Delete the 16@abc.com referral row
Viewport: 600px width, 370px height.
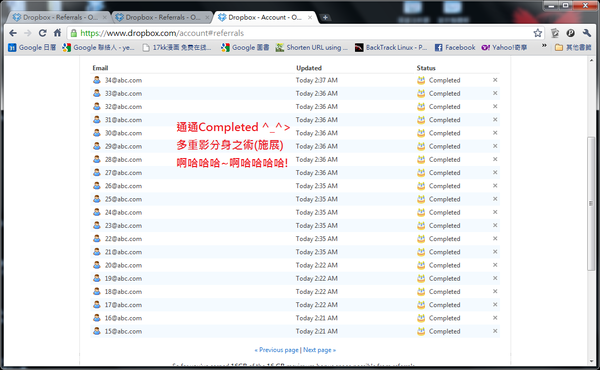point(495,318)
